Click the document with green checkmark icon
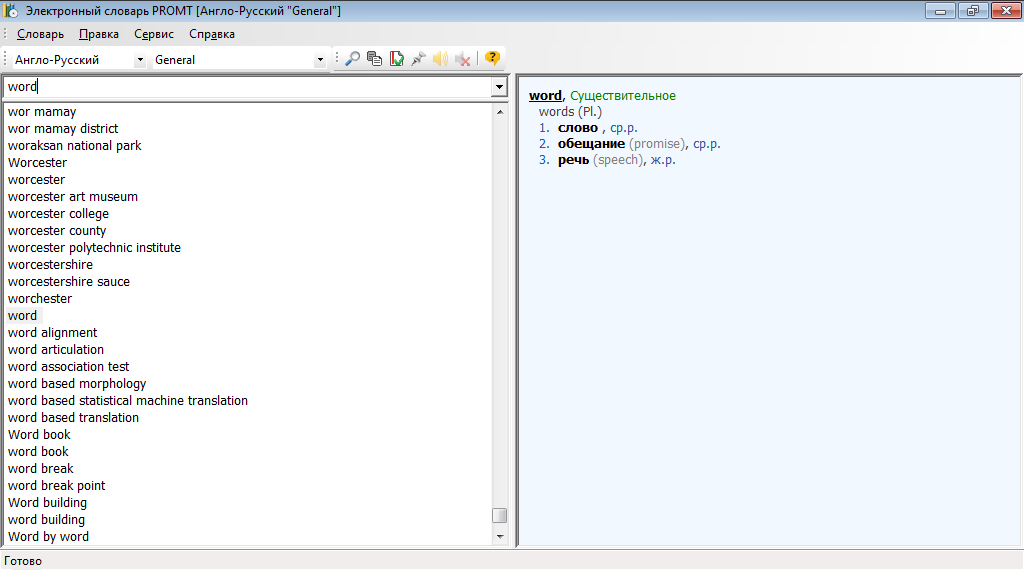The image size is (1024, 570). 396,59
